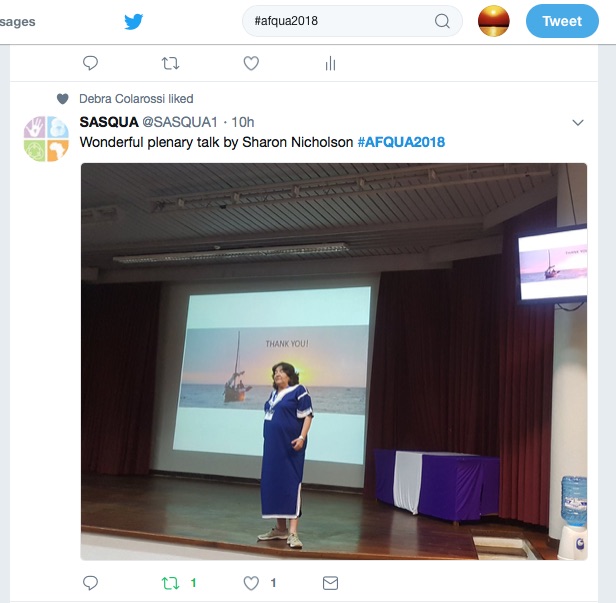The image size is (616, 603).
Task: Click the blue Tweet button
Action: point(562,21)
